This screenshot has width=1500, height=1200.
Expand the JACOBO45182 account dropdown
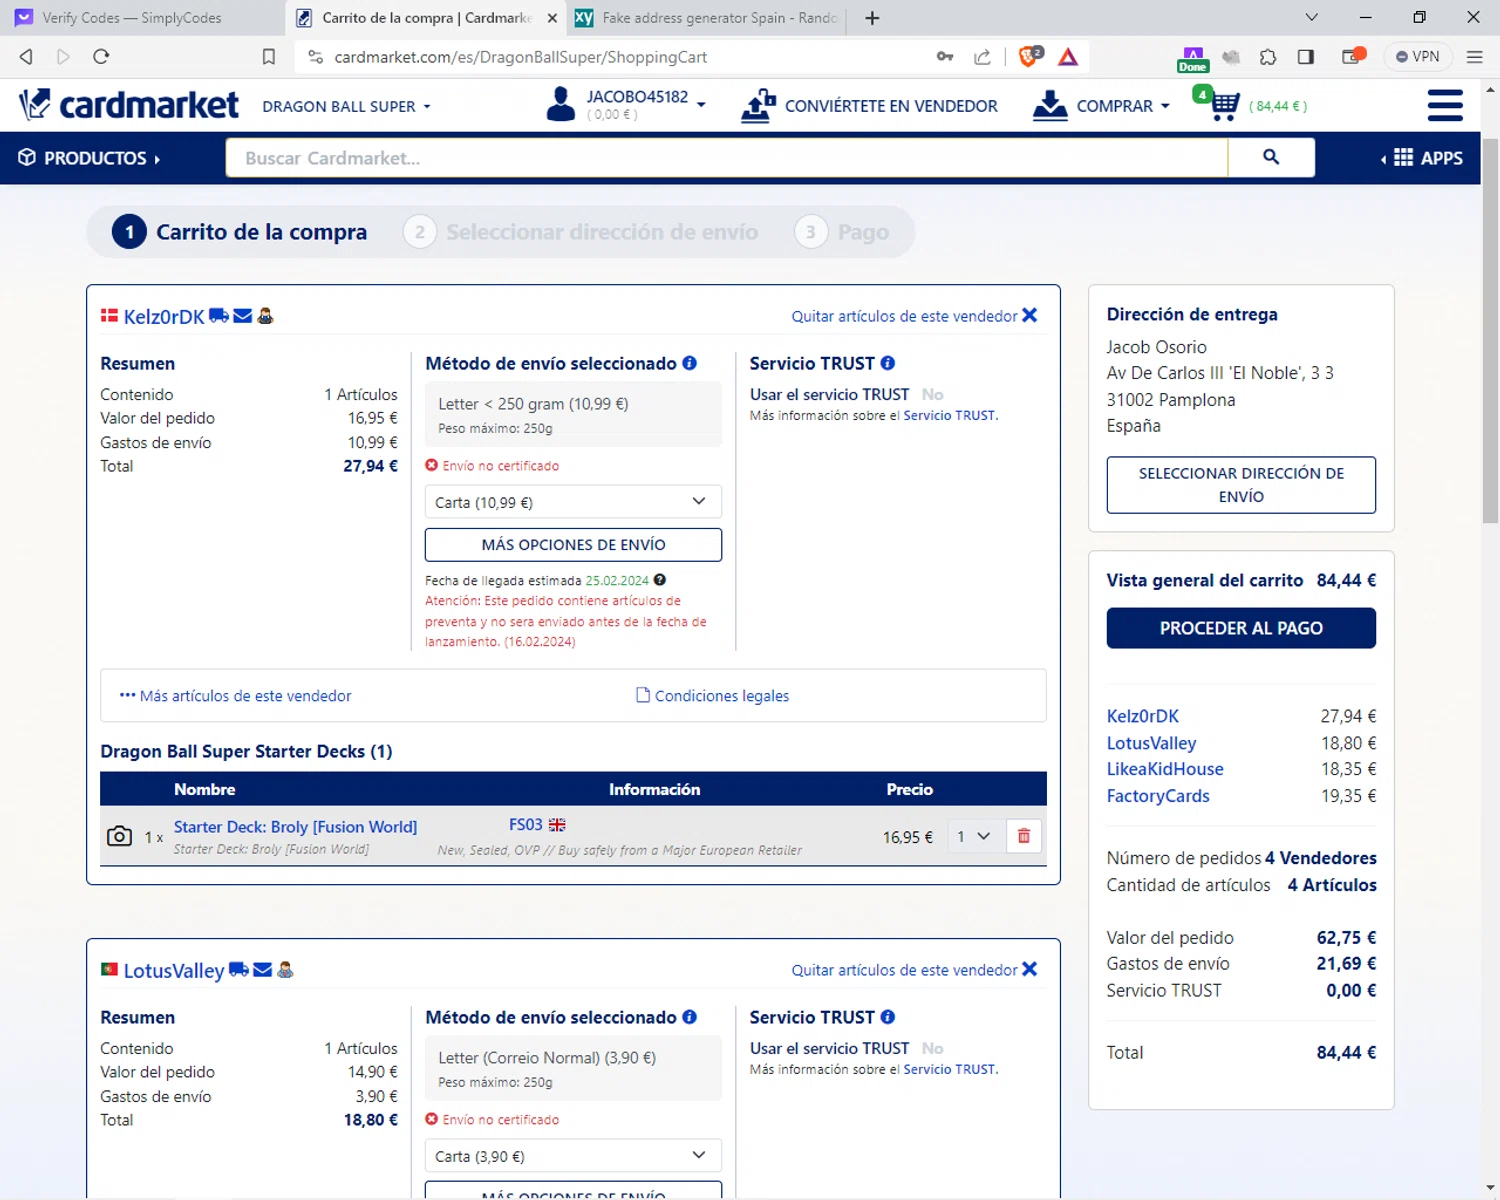[701, 105]
